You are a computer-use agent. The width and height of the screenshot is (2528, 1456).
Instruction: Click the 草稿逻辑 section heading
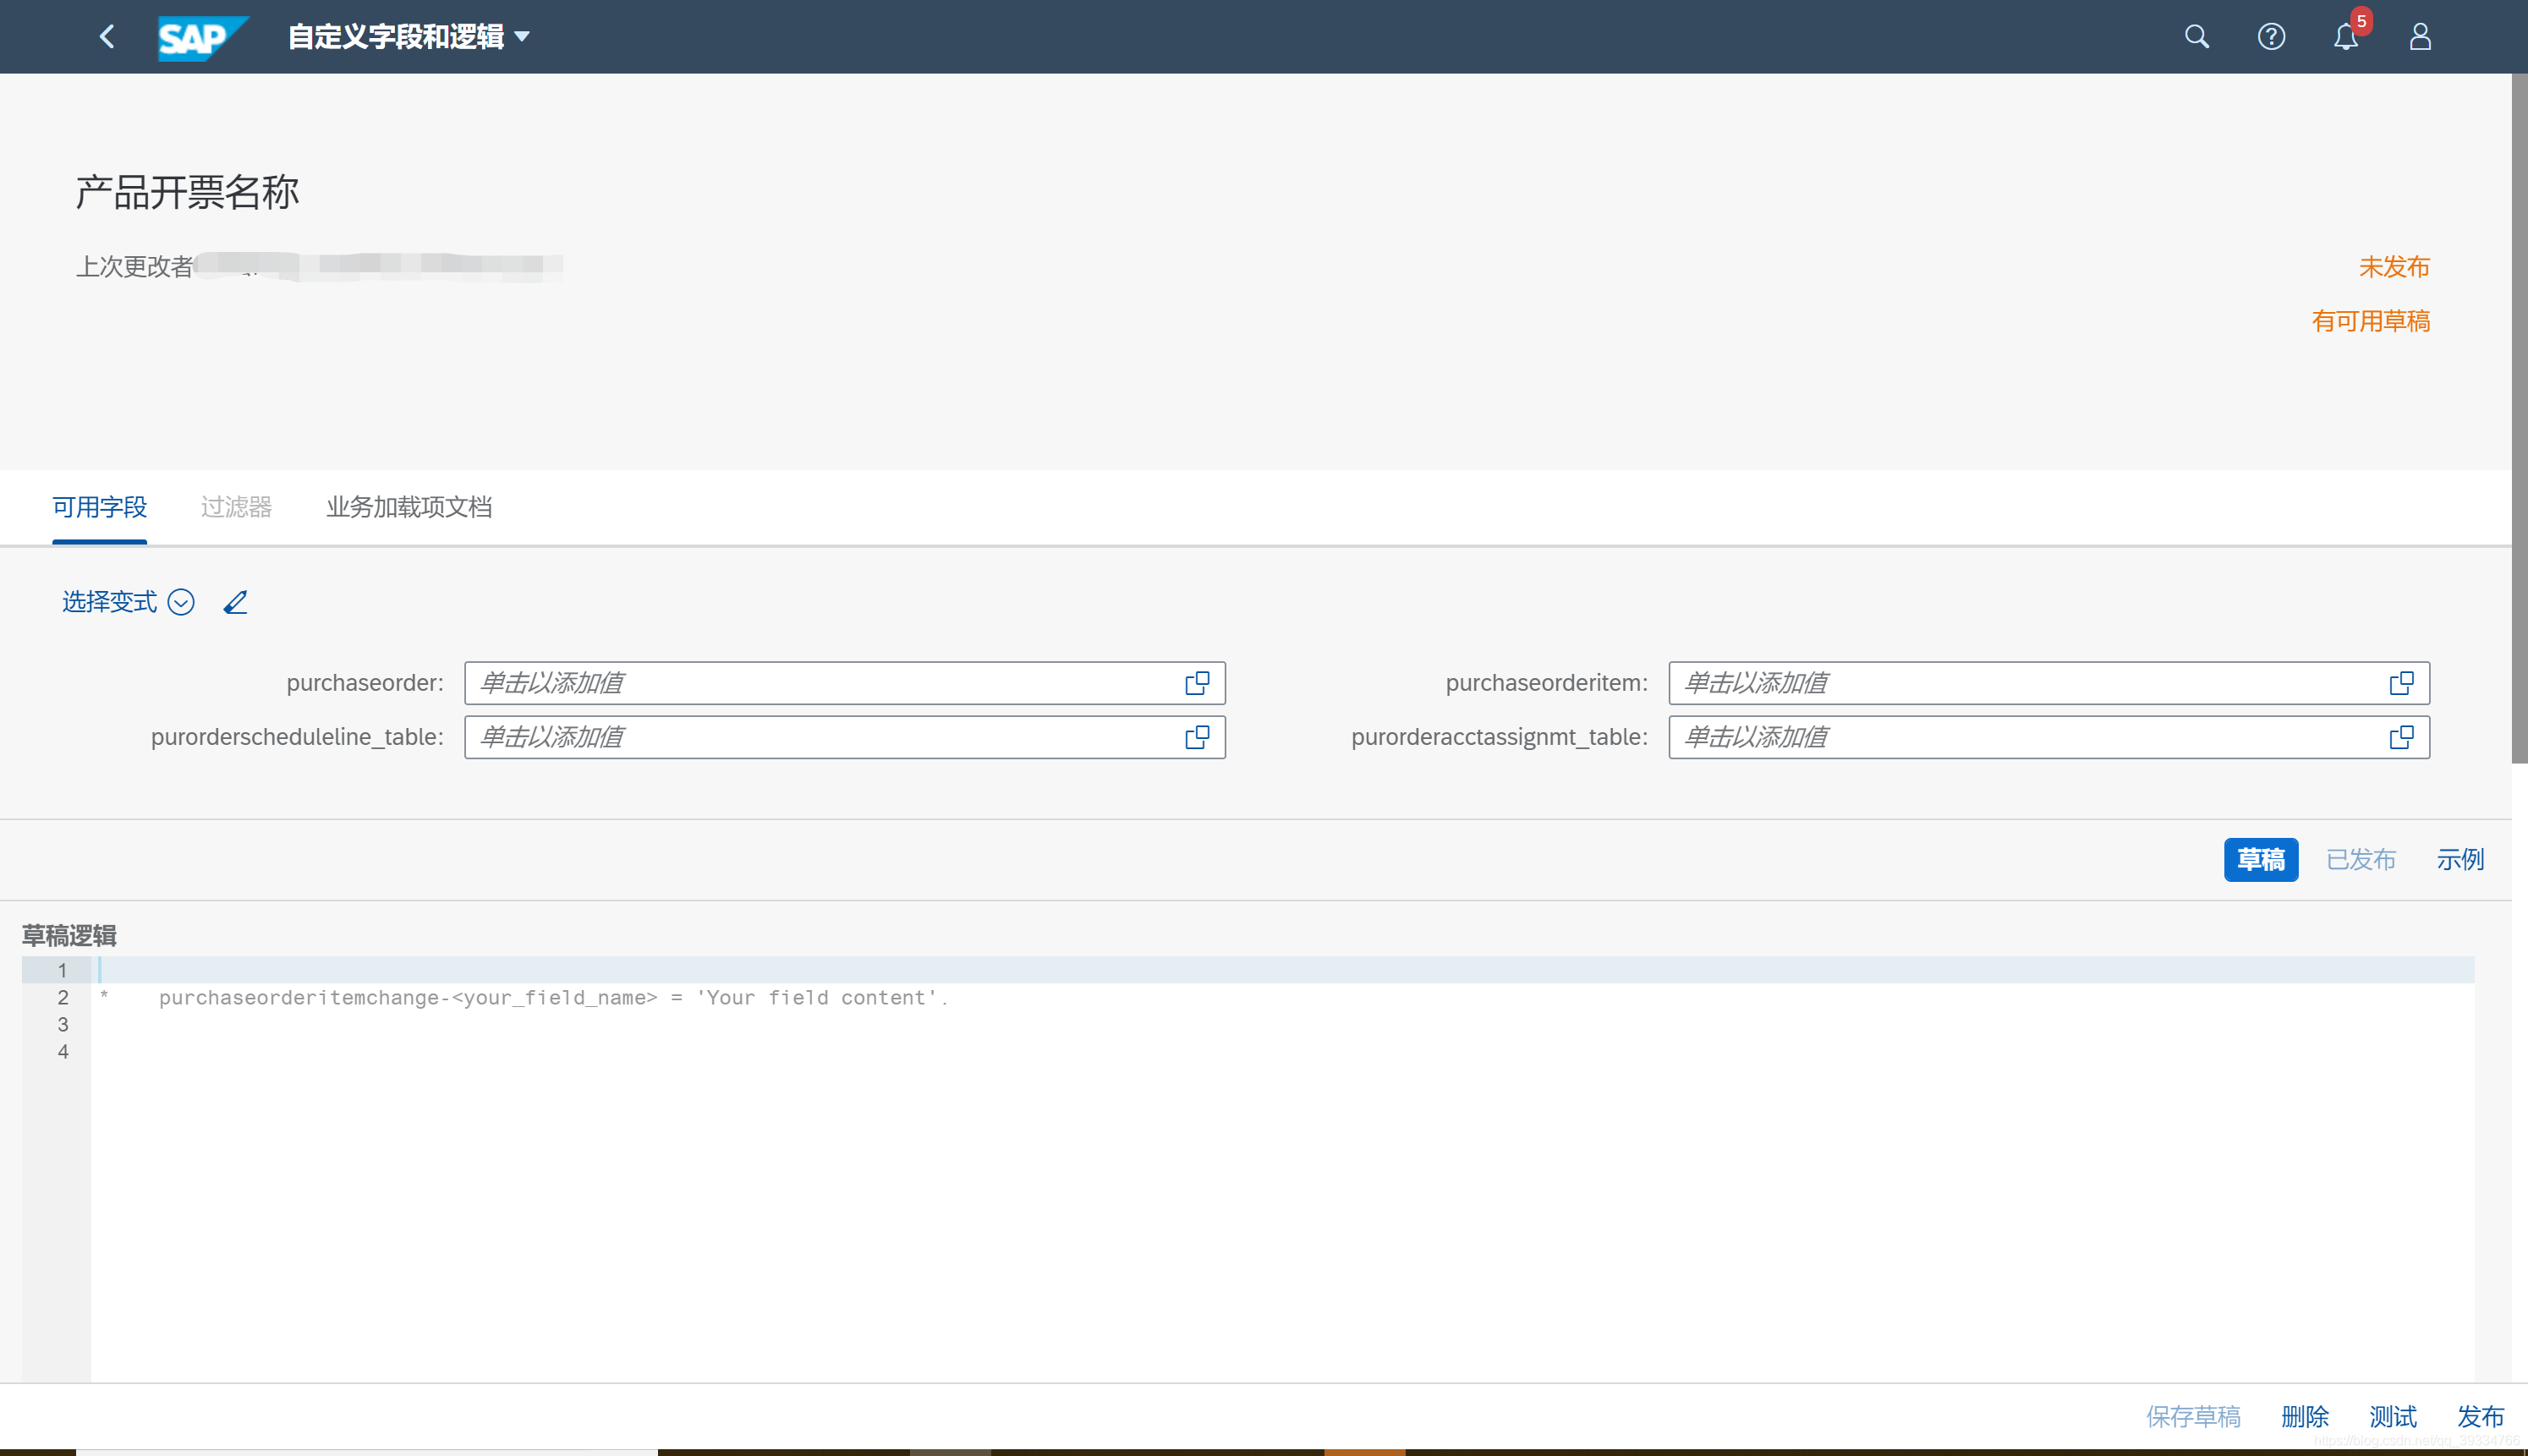[x=70, y=935]
